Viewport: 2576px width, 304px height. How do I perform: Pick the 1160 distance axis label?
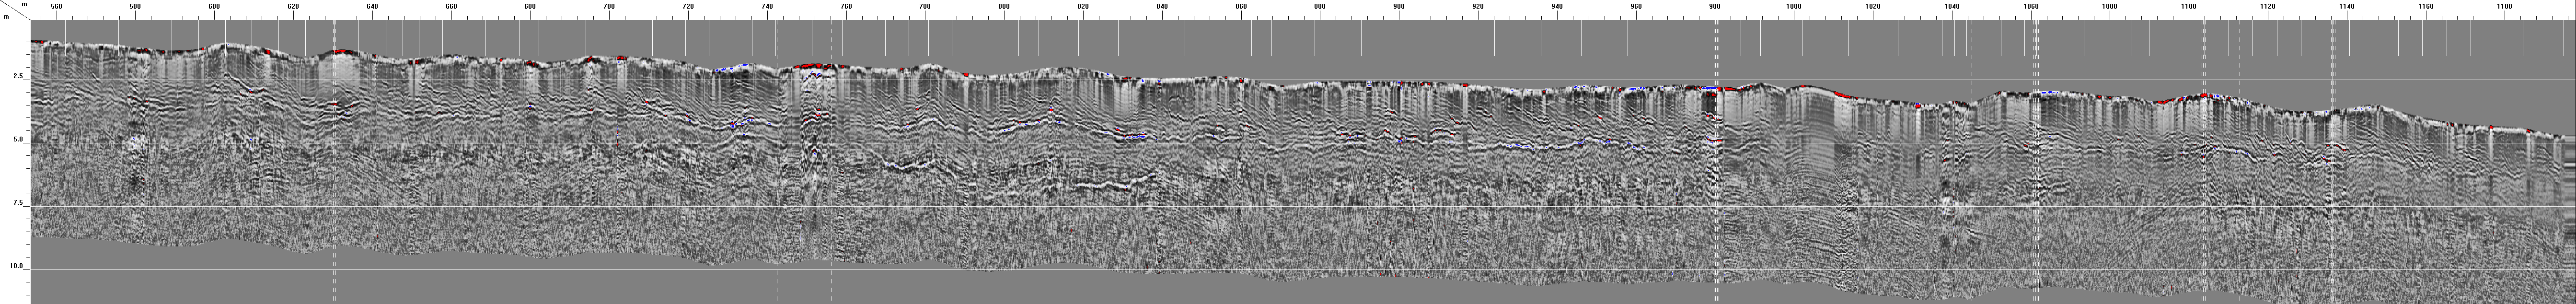point(2426,6)
